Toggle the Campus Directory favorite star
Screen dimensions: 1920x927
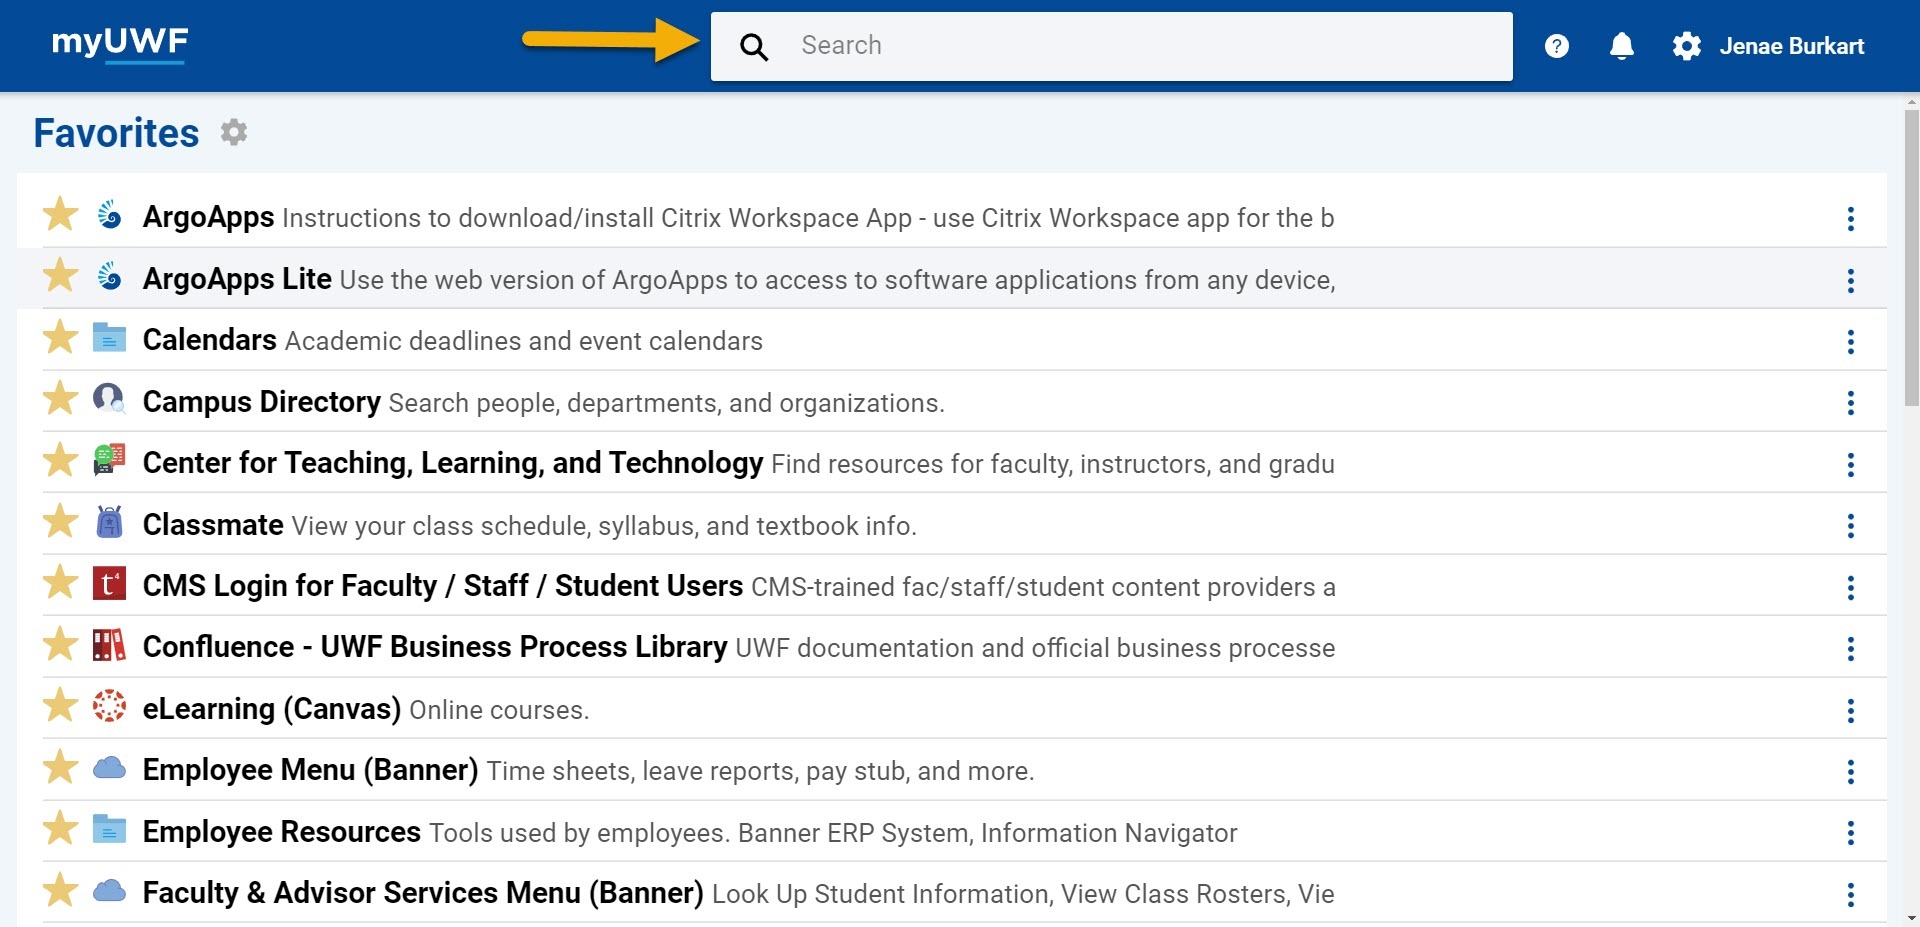pos(60,398)
